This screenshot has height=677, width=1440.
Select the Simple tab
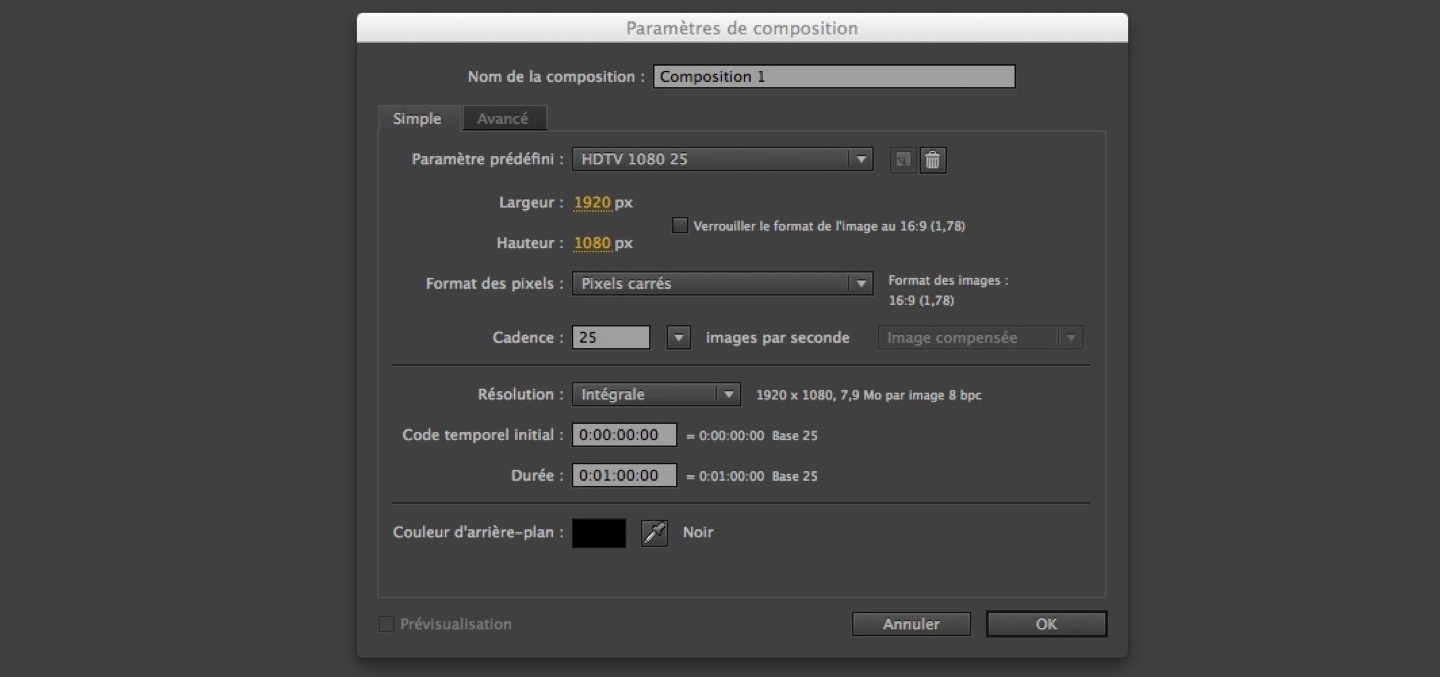(x=418, y=118)
